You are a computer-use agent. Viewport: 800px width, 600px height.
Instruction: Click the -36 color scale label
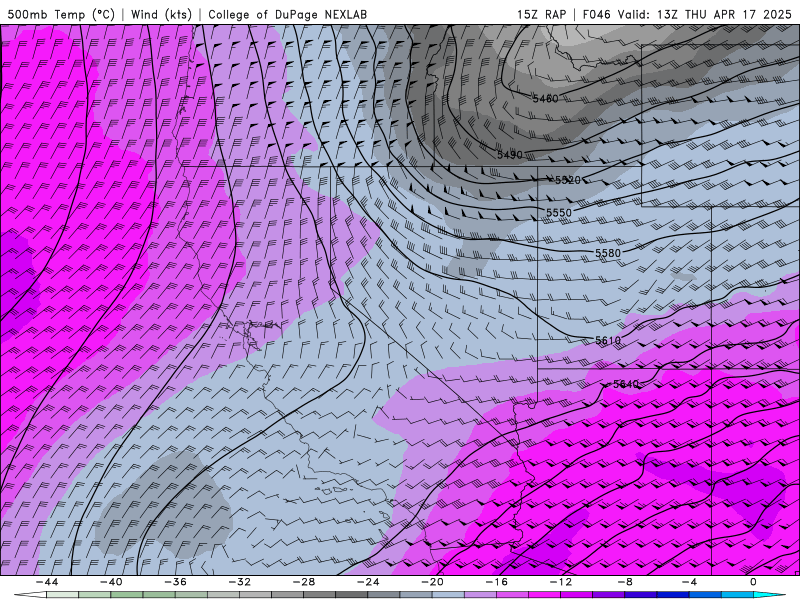176,582
